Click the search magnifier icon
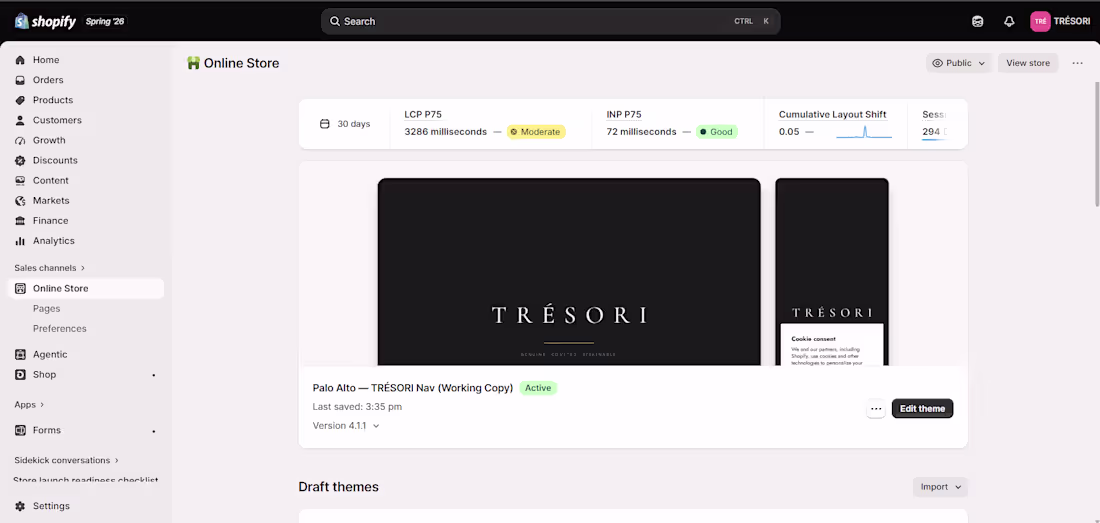Screen dimensions: 1100x523 pyautogui.click(x=335, y=21)
